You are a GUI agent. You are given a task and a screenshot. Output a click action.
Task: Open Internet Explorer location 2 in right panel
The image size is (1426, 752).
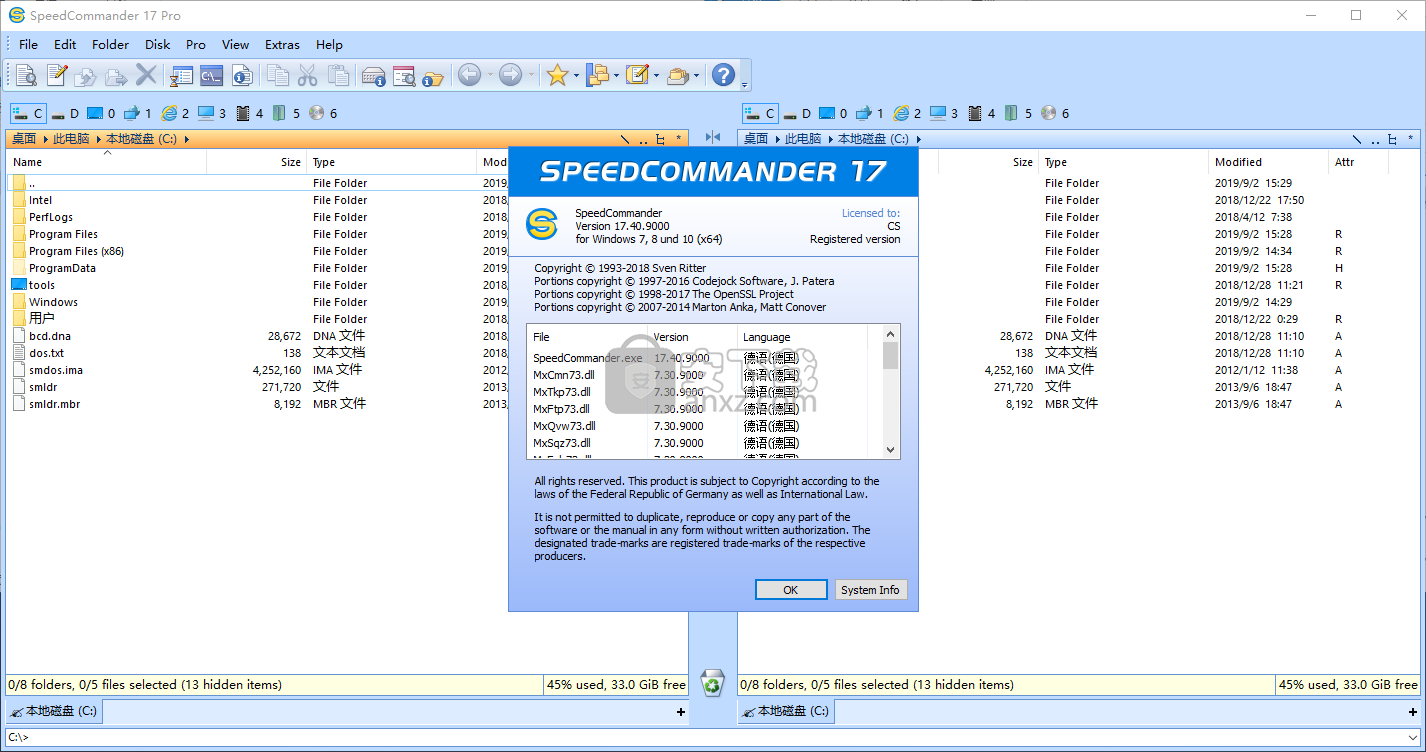pos(906,113)
